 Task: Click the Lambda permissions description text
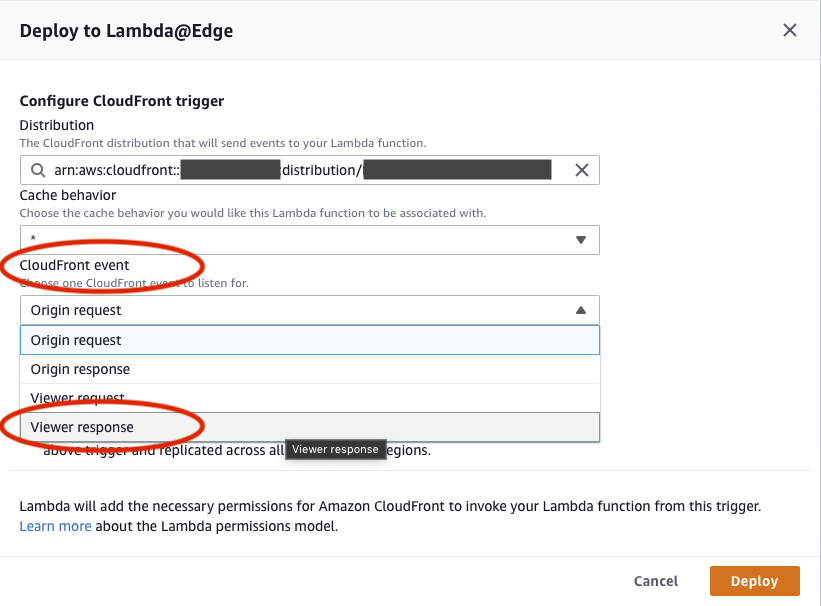pos(390,507)
